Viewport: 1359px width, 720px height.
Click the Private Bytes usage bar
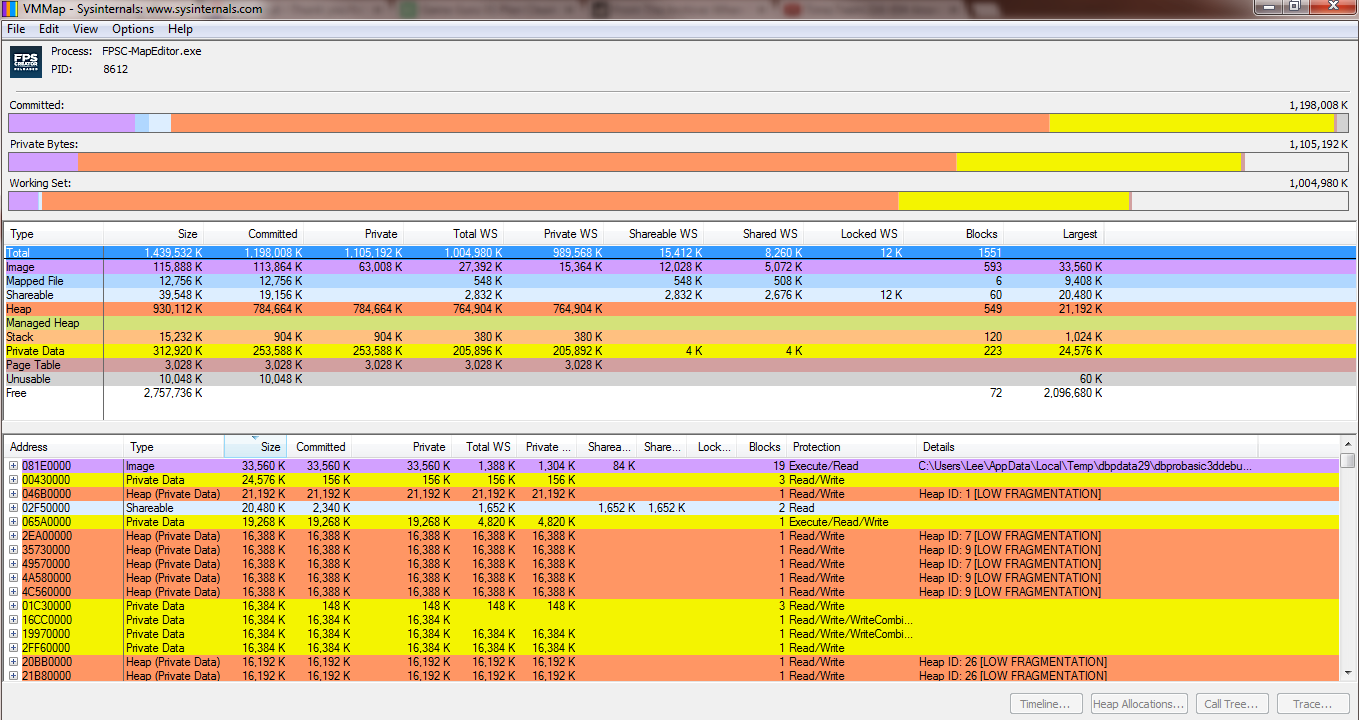click(679, 162)
